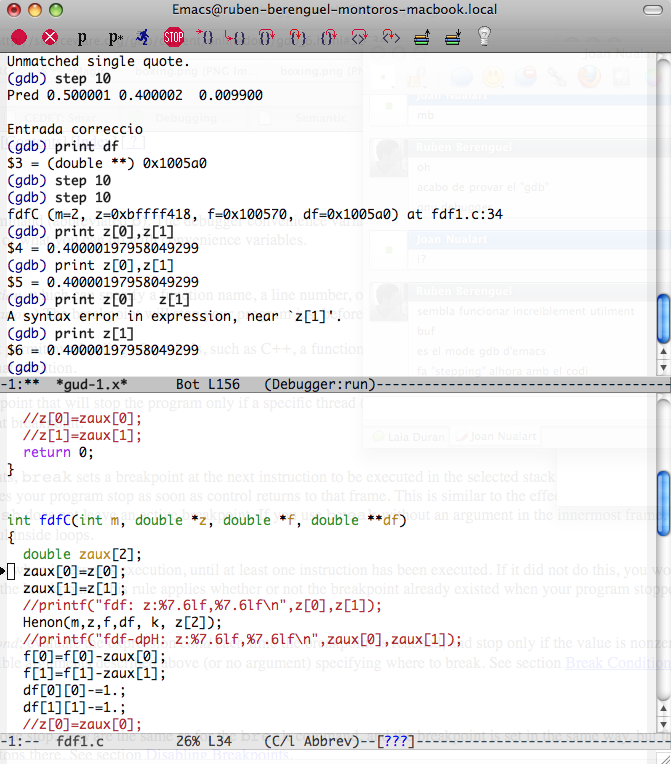Screen dimensions: 671x764
Task: Click the 'fdfC (m=2, z=0xbffff418...' frame line
Action: click(x=255, y=214)
